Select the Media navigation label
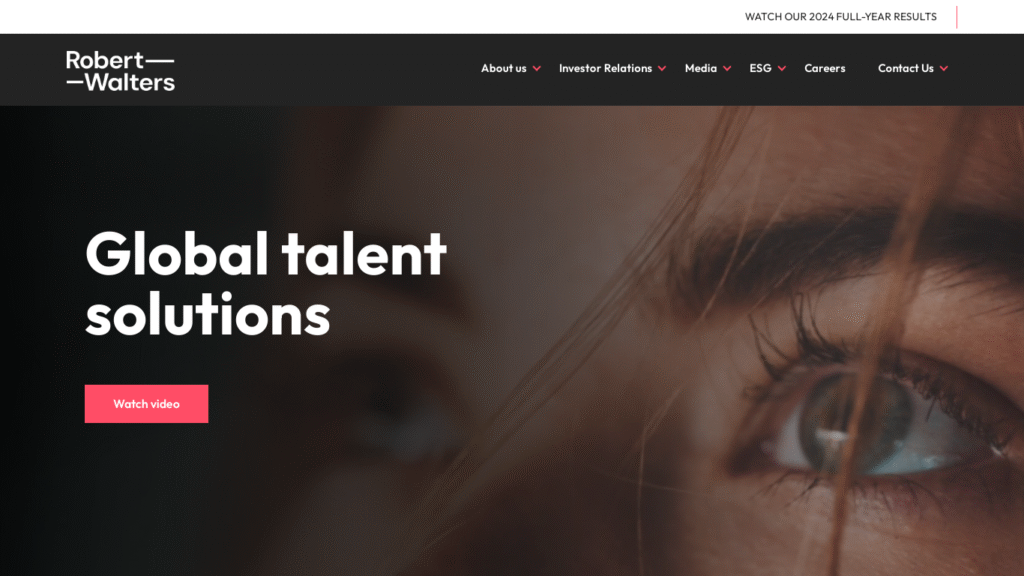The height and width of the screenshot is (576, 1024). pos(701,68)
